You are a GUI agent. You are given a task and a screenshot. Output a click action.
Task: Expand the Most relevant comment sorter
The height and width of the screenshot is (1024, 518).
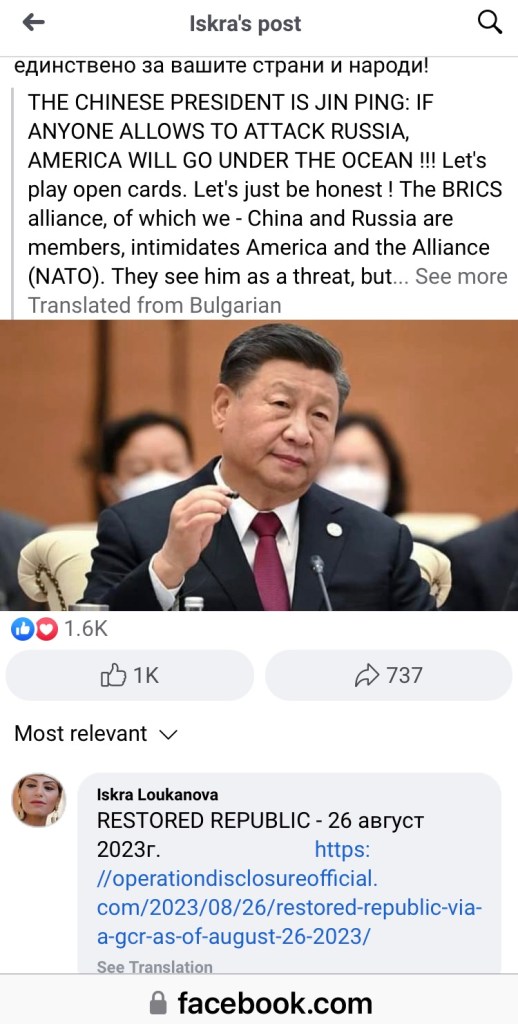point(95,733)
